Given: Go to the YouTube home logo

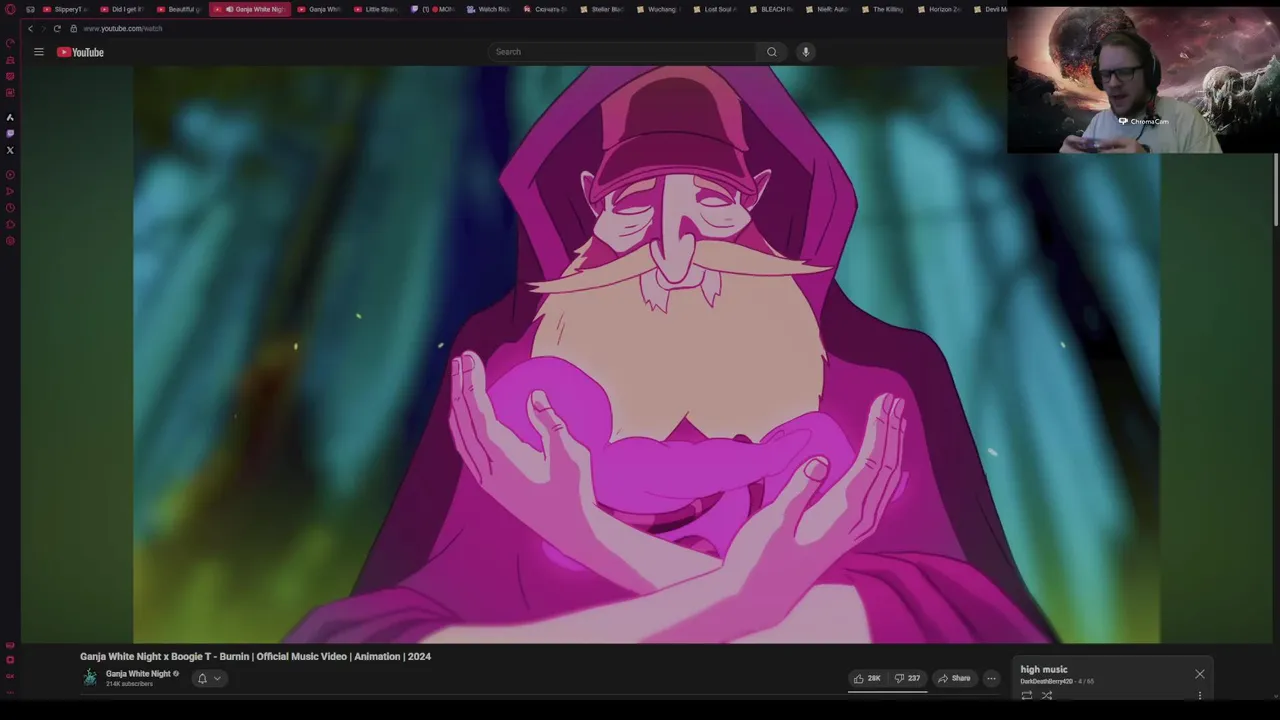Looking at the screenshot, I should point(80,52).
